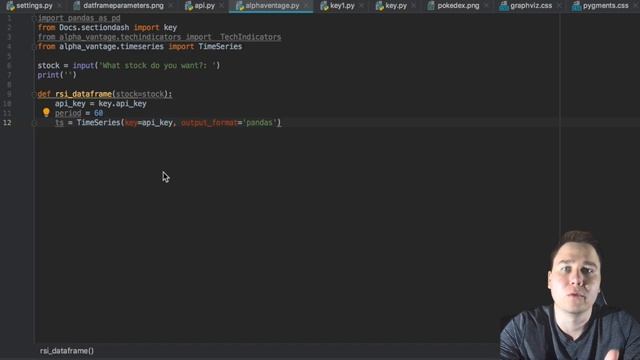The height and width of the screenshot is (360, 640).
Task: Click the 'pandas' string literal
Action: click(260, 122)
